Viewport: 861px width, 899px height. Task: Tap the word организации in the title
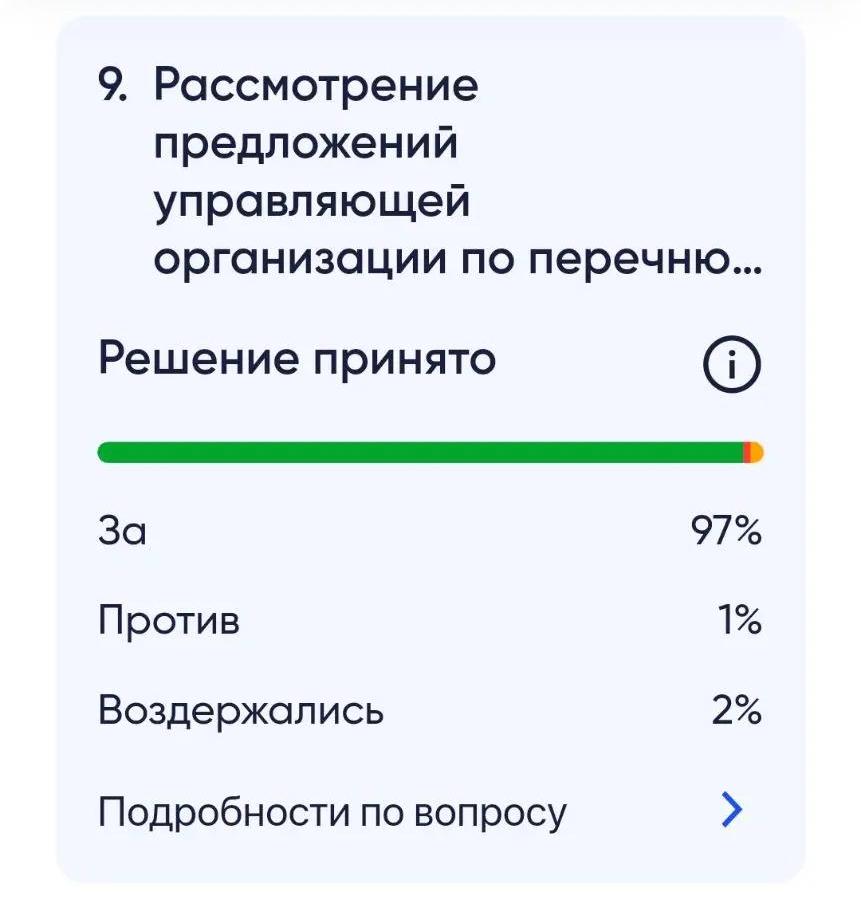point(300,261)
